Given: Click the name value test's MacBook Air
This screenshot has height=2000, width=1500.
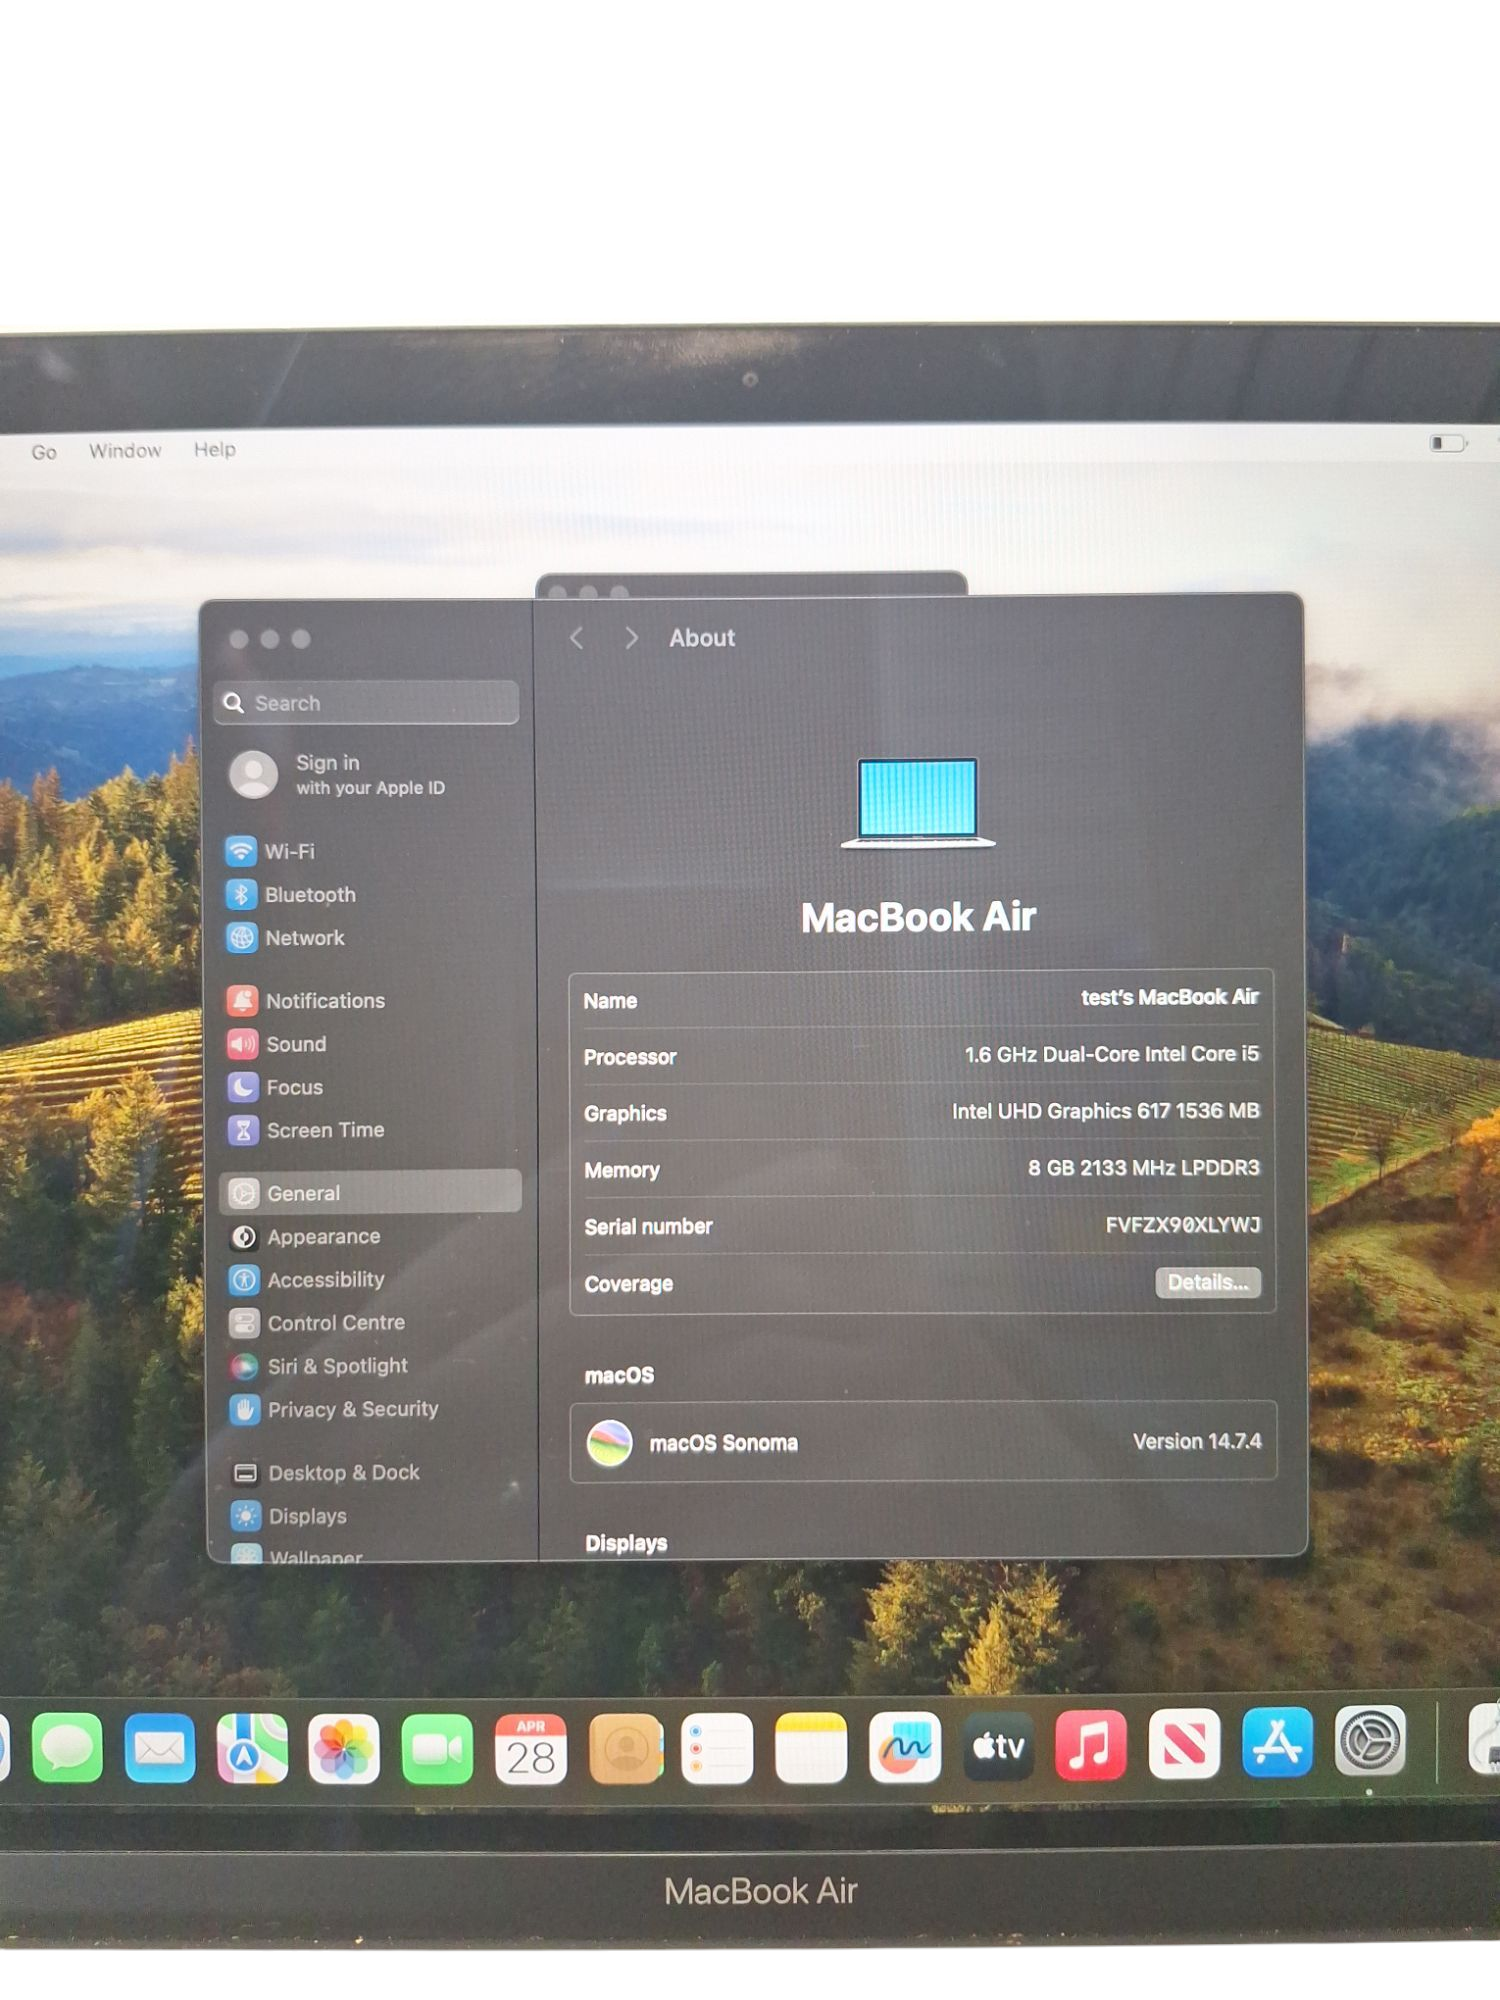Looking at the screenshot, I should (1170, 997).
